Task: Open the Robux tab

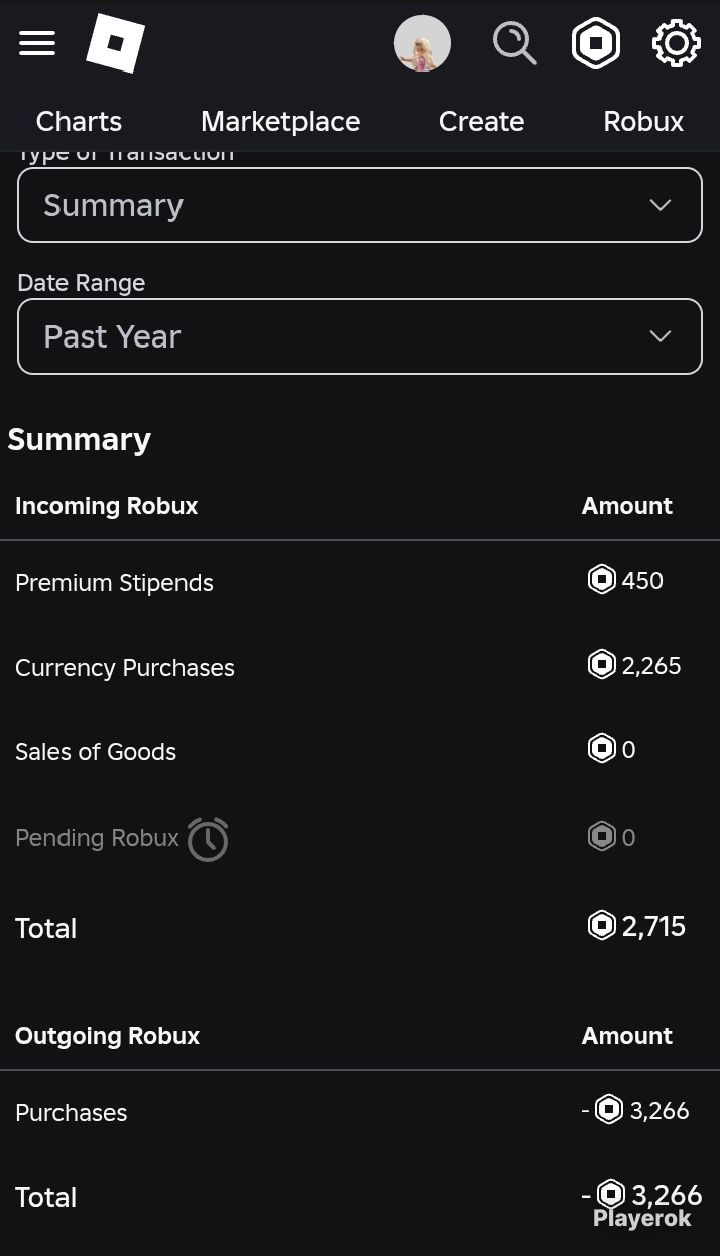Action: coord(643,122)
